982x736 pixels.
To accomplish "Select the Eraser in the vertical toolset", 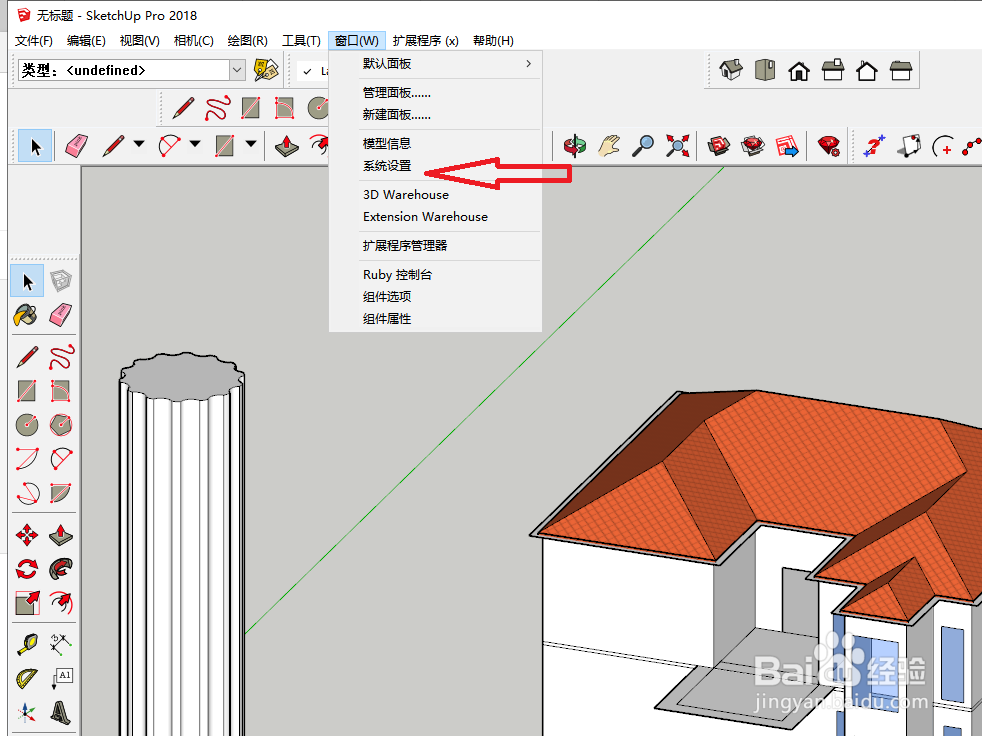I will click(61, 314).
